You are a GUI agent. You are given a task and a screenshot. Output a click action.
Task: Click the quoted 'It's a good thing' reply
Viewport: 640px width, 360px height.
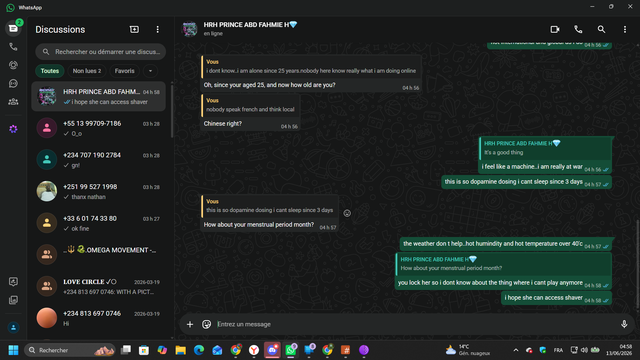pos(545,148)
